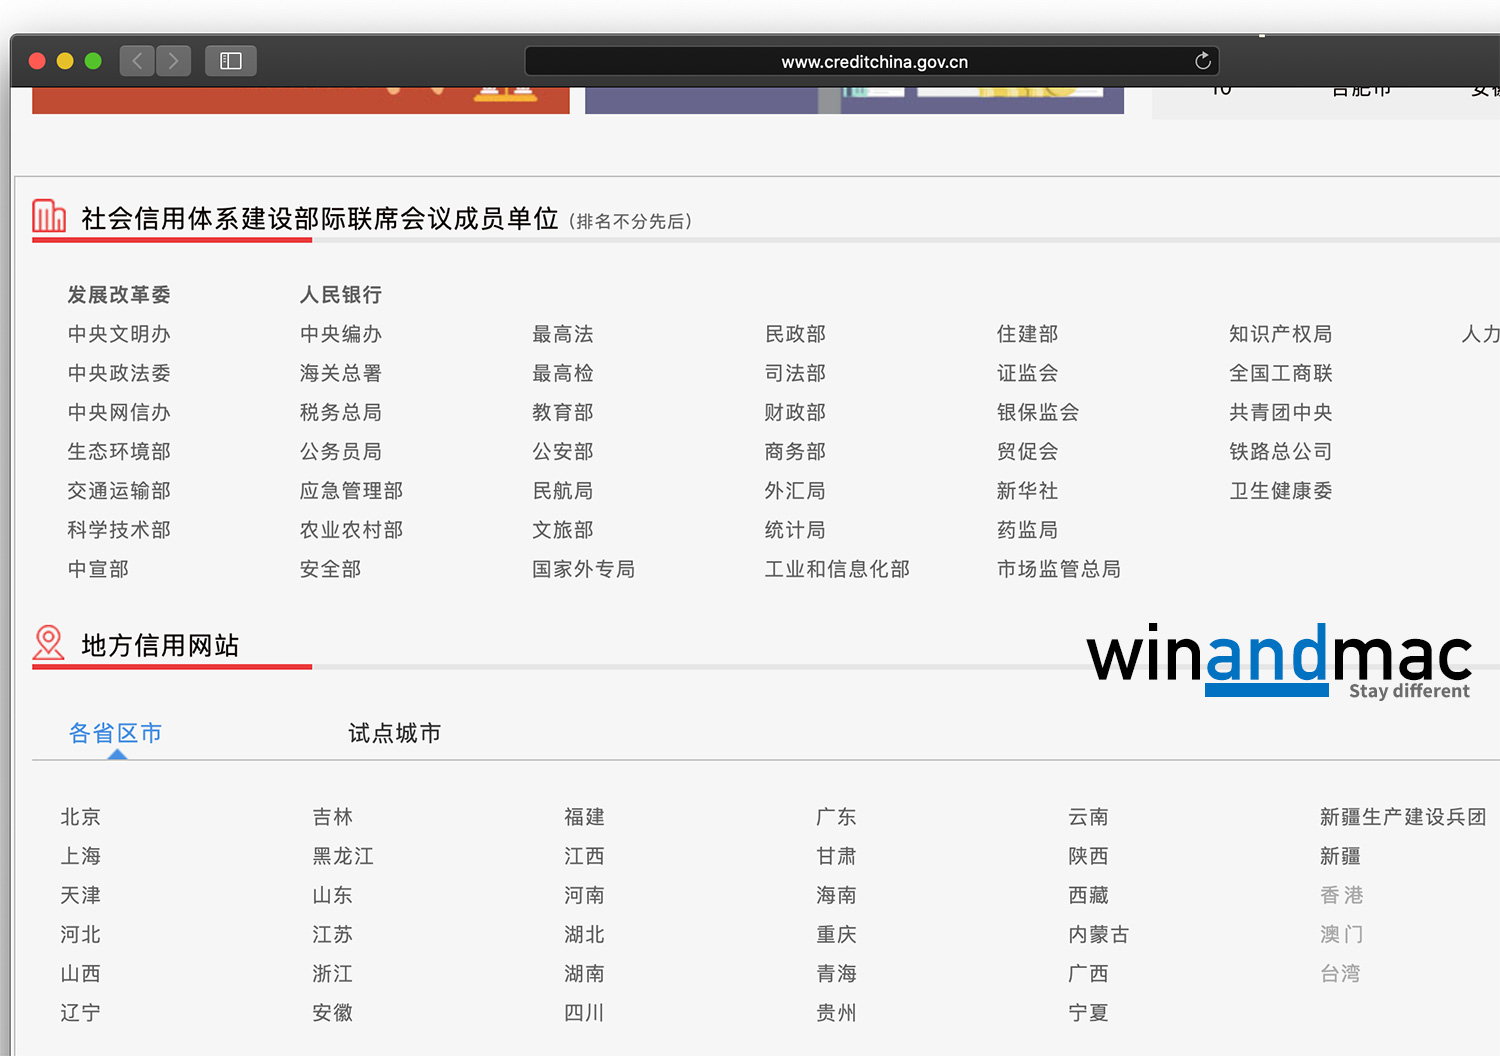Switch to the 试点城市 tab
The image size is (1500, 1056).
click(394, 733)
